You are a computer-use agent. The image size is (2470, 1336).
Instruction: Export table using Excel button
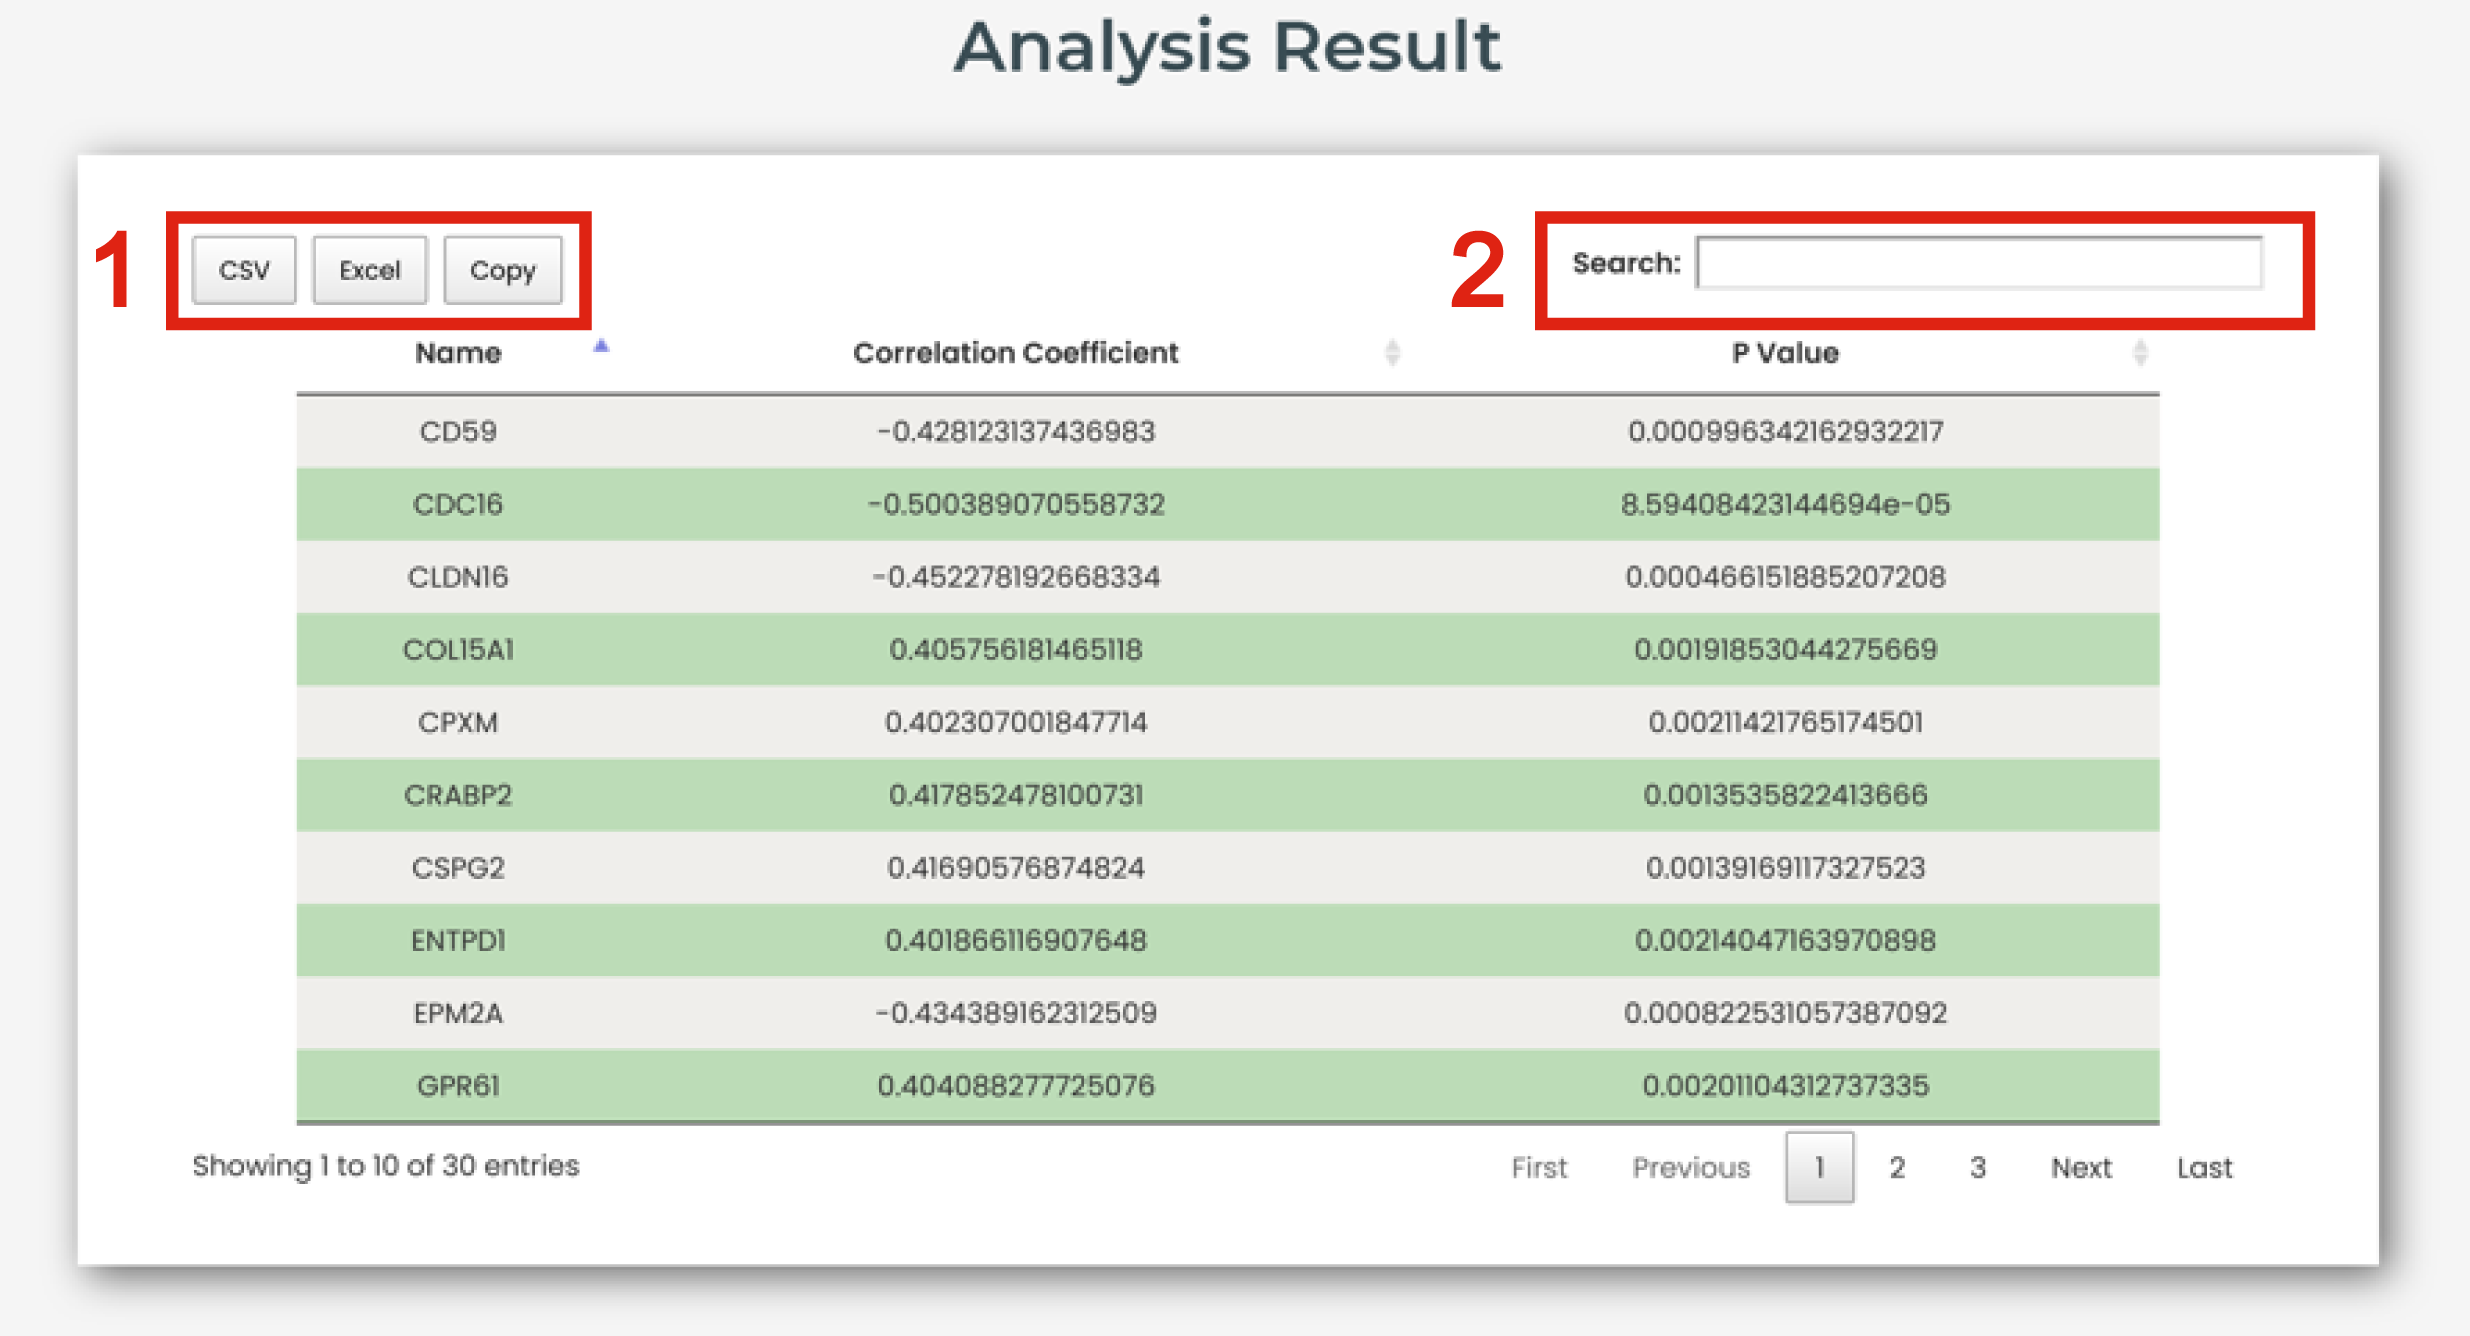[369, 270]
